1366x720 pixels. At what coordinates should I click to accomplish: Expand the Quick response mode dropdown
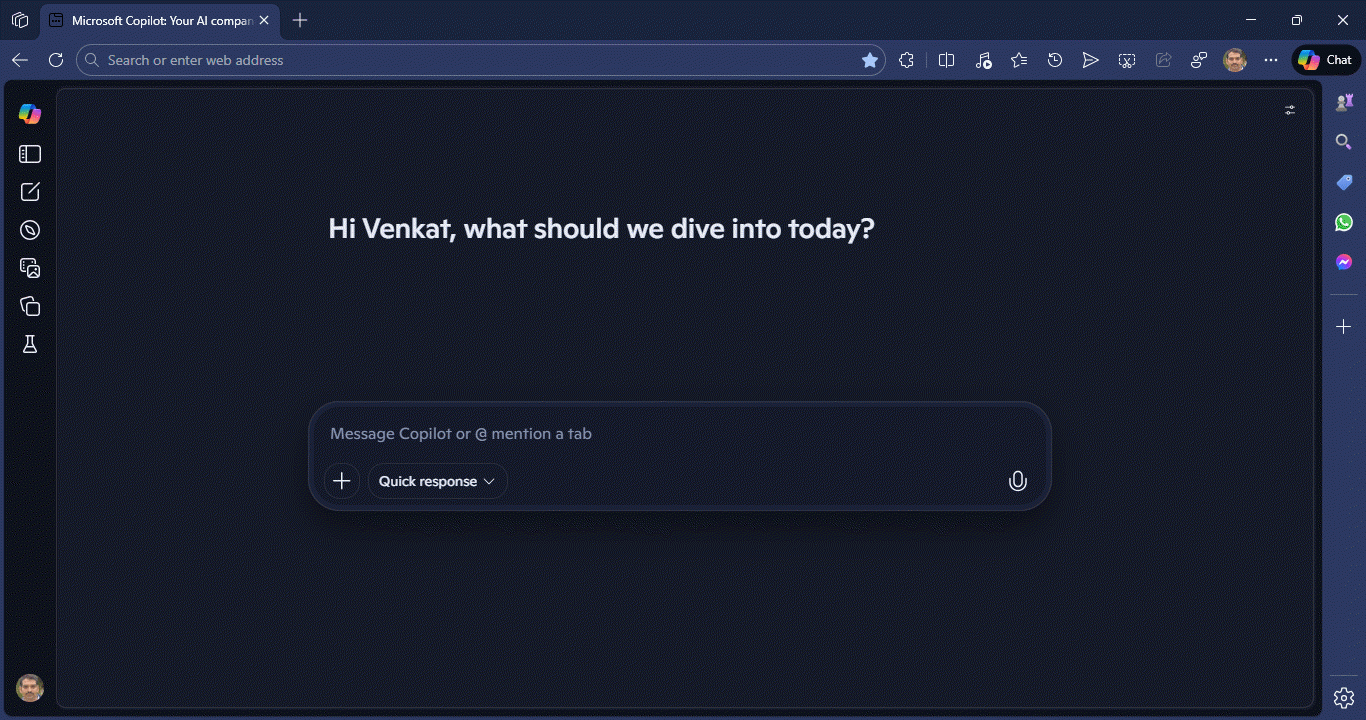point(437,481)
